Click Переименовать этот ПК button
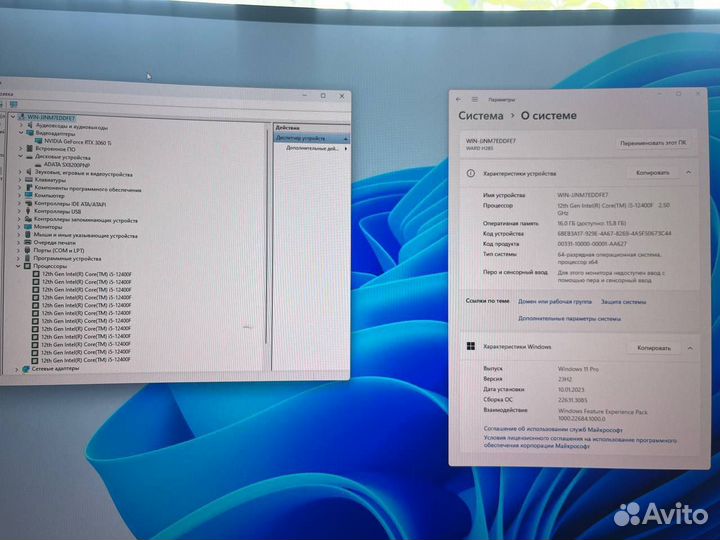Screen dimensions: 720x540 click(653, 143)
